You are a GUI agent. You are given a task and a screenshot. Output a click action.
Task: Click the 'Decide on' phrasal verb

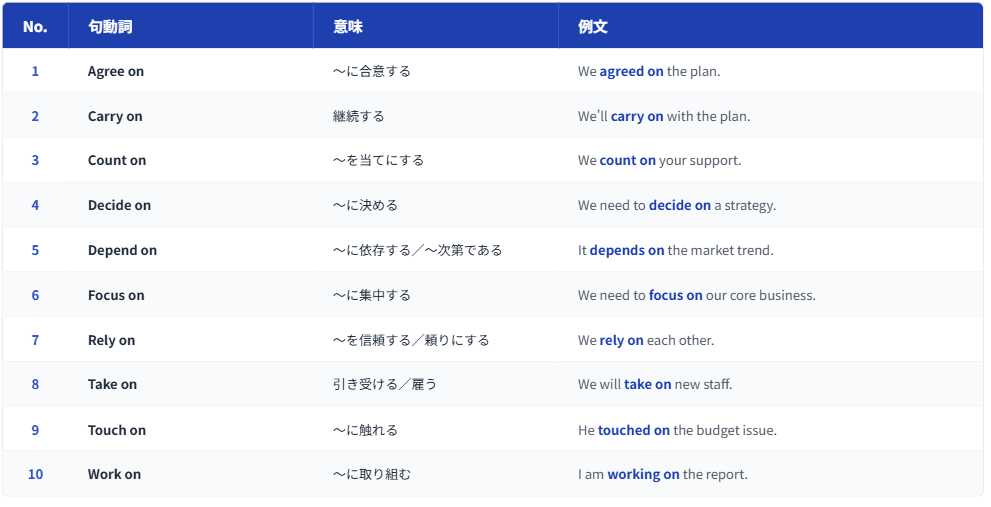[119, 205]
